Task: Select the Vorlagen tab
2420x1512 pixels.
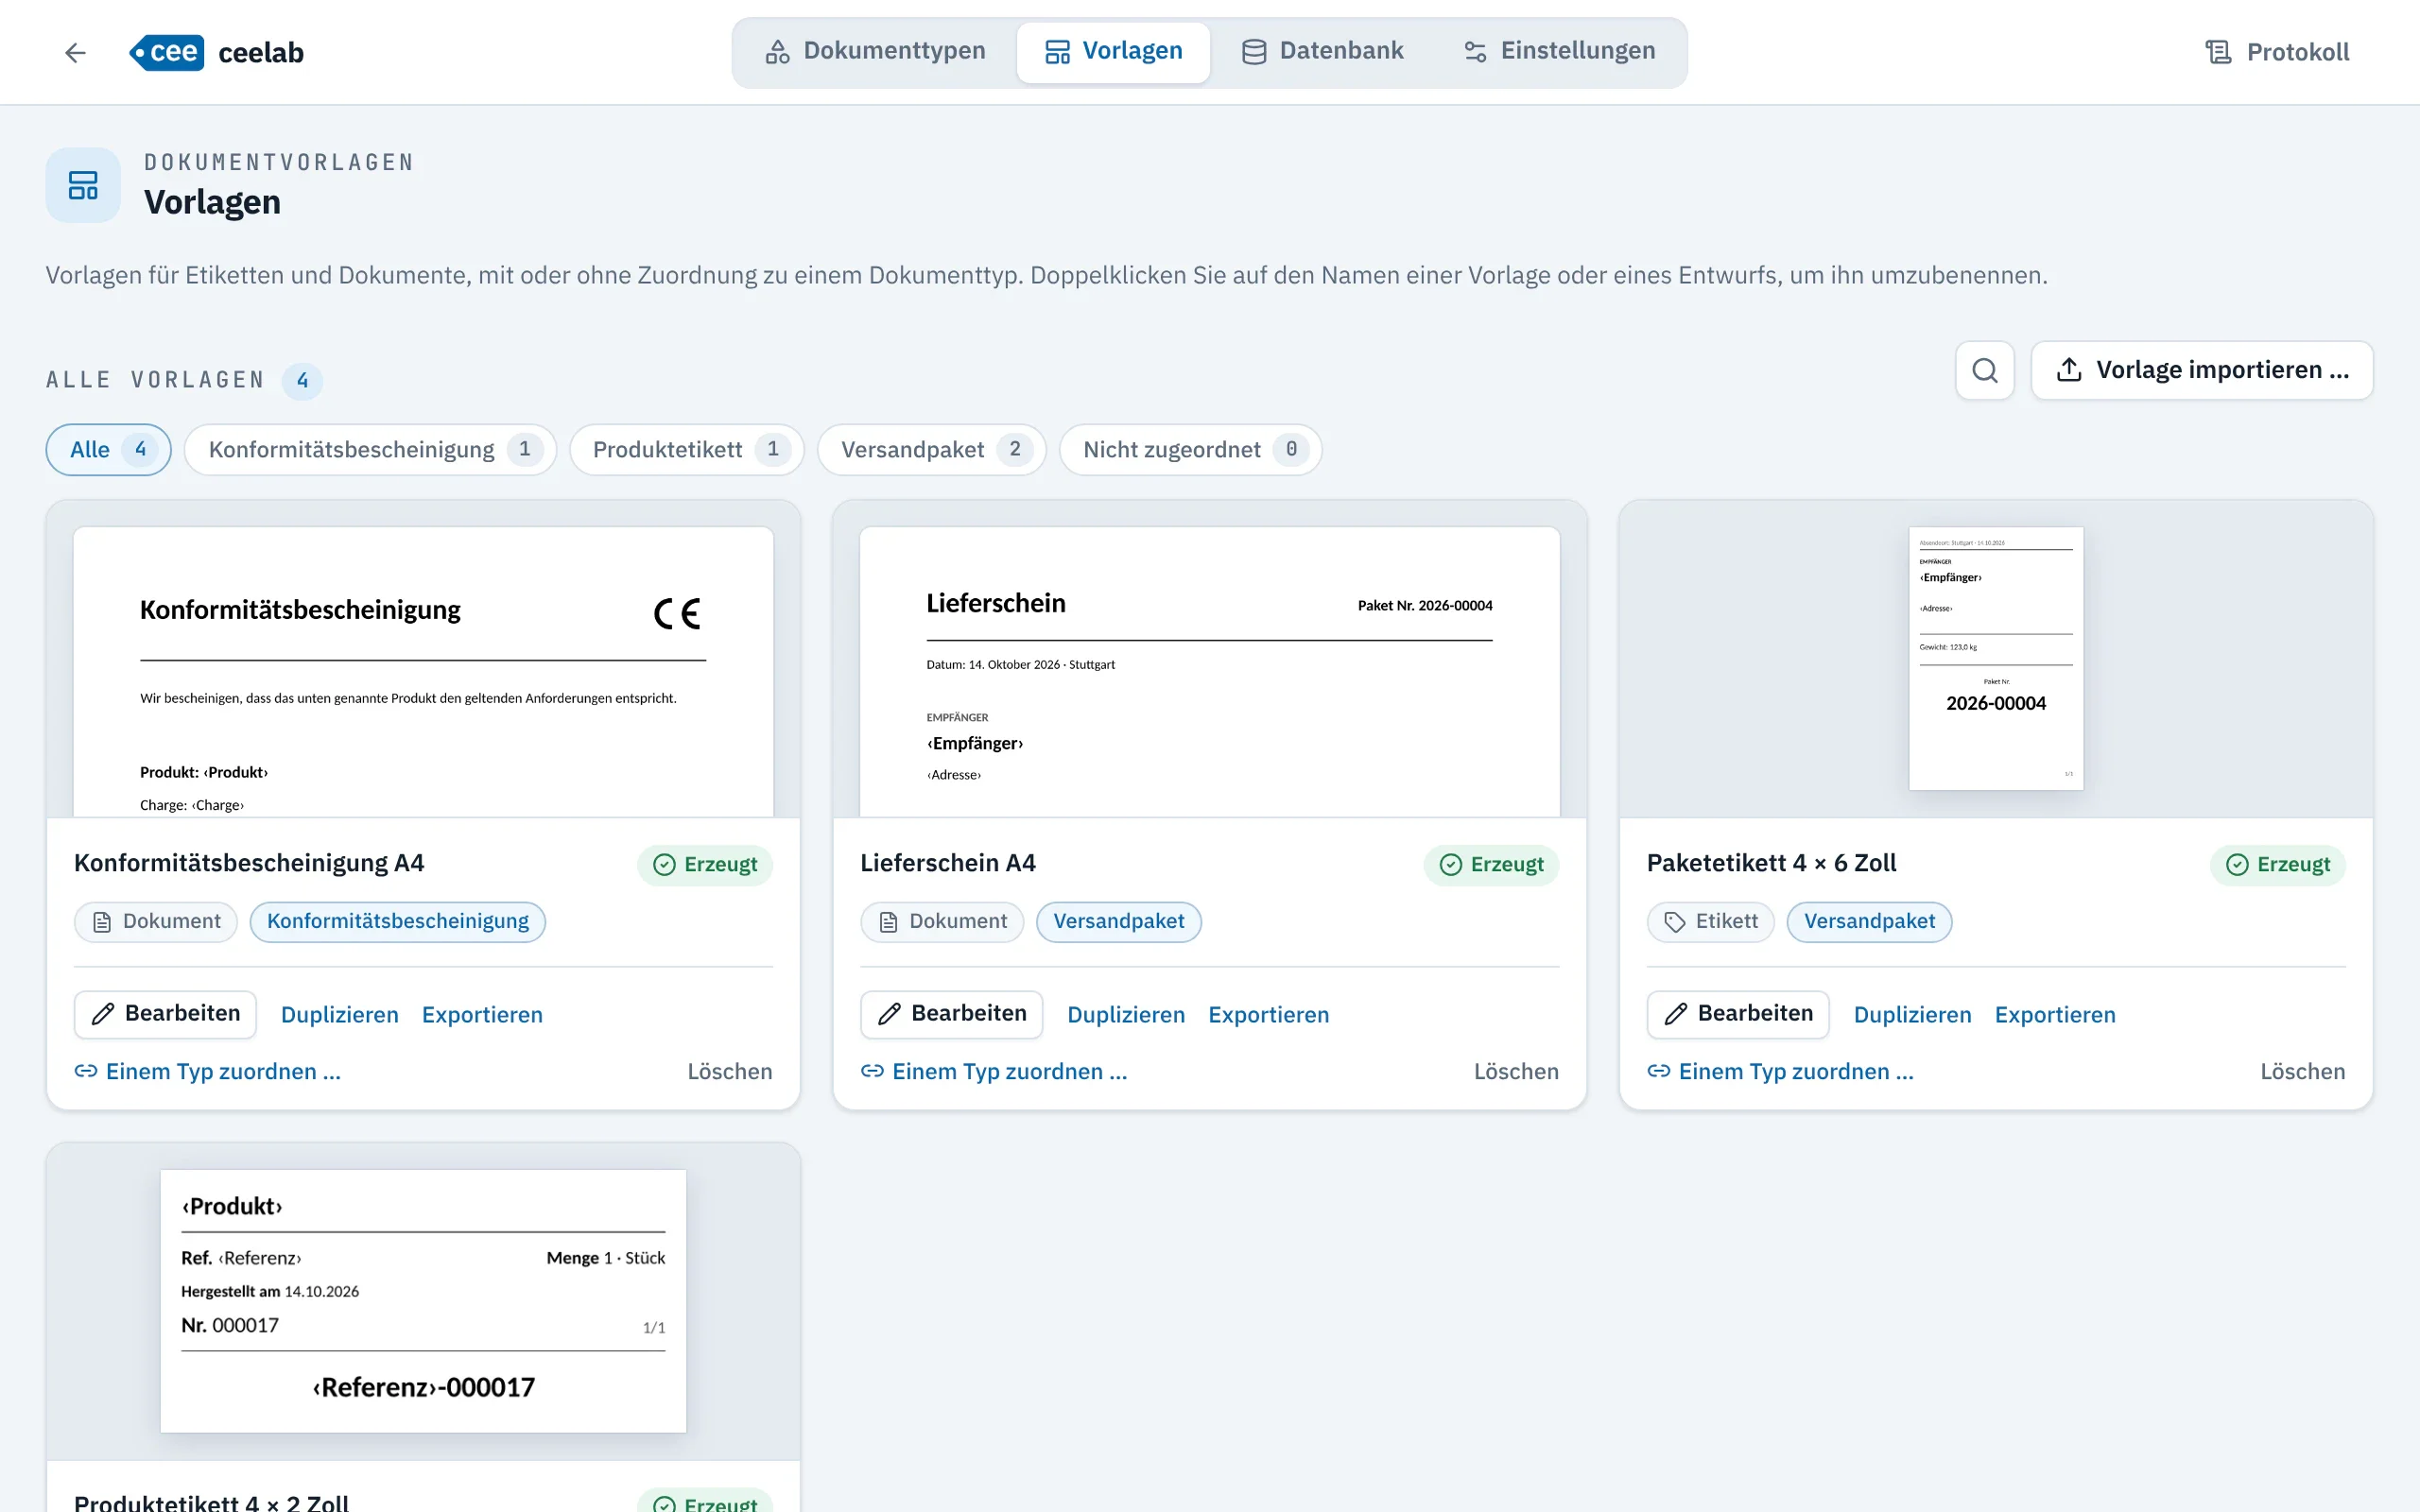Action: pyautogui.click(x=1113, y=51)
